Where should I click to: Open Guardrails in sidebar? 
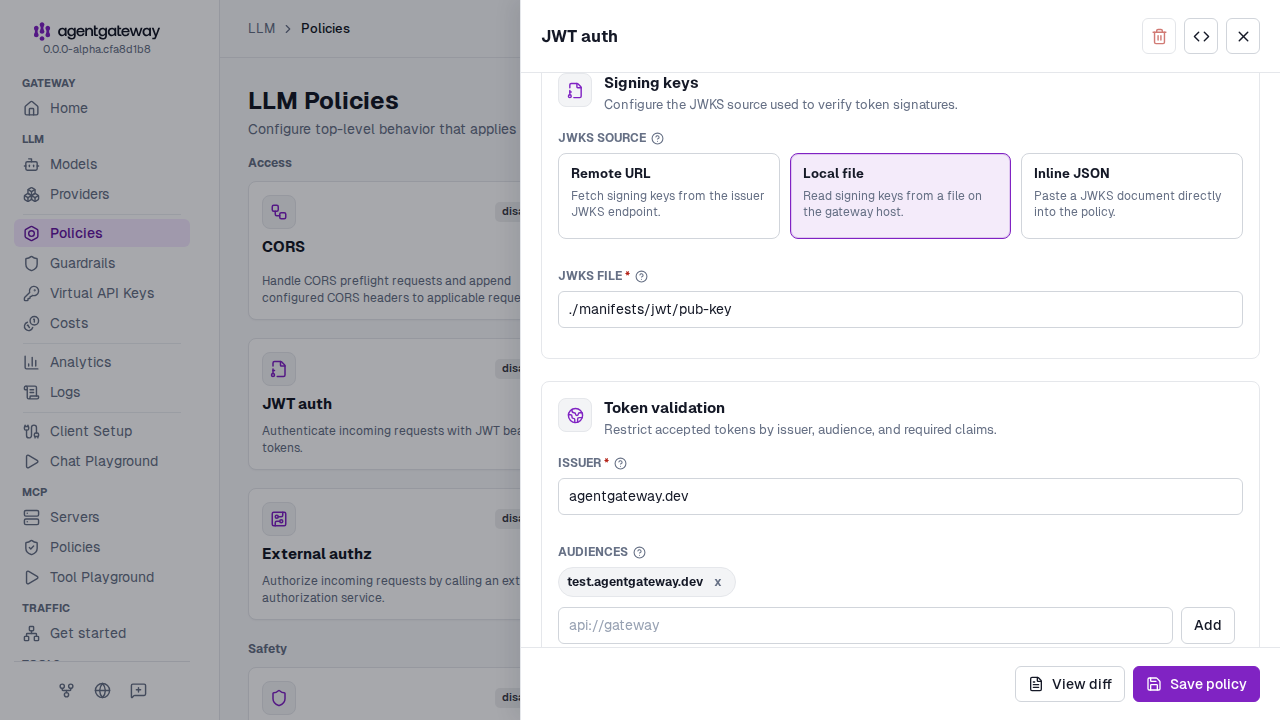(102, 263)
